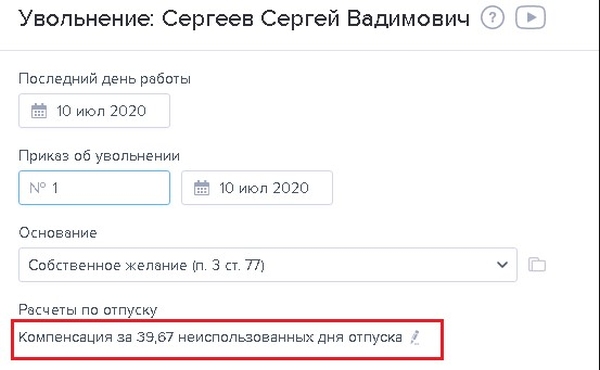Click dismissal order date 10 июл 2020
The image size is (600, 370).
coord(264,188)
